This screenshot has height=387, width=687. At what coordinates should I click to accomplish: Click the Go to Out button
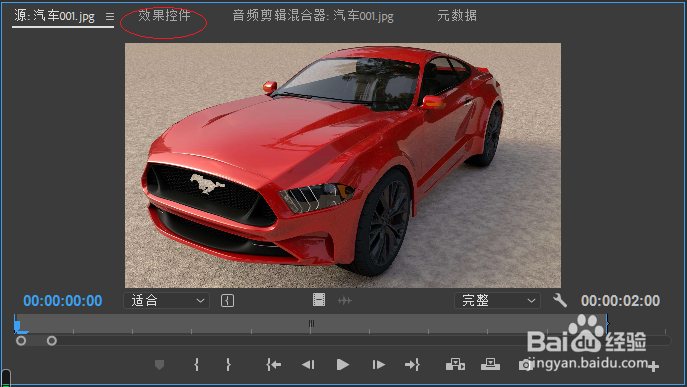tap(412, 365)
